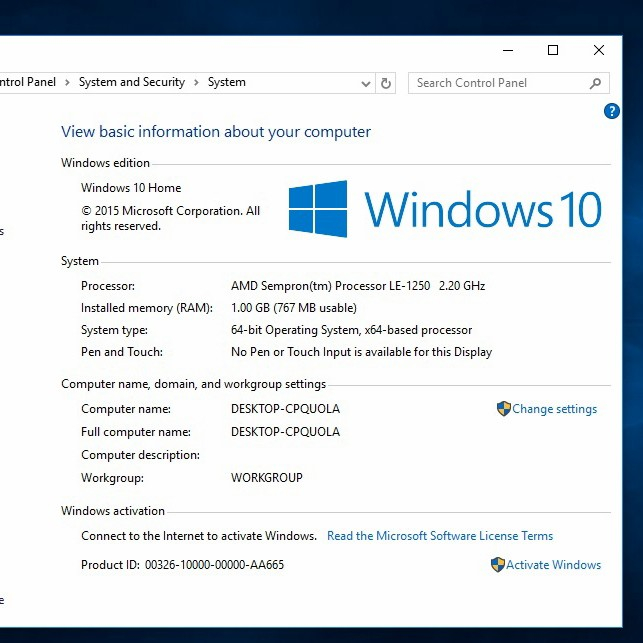Read the Microsoft Software License Terms
This screenshot has width=643, height=643.
click(x=440, y=536)
